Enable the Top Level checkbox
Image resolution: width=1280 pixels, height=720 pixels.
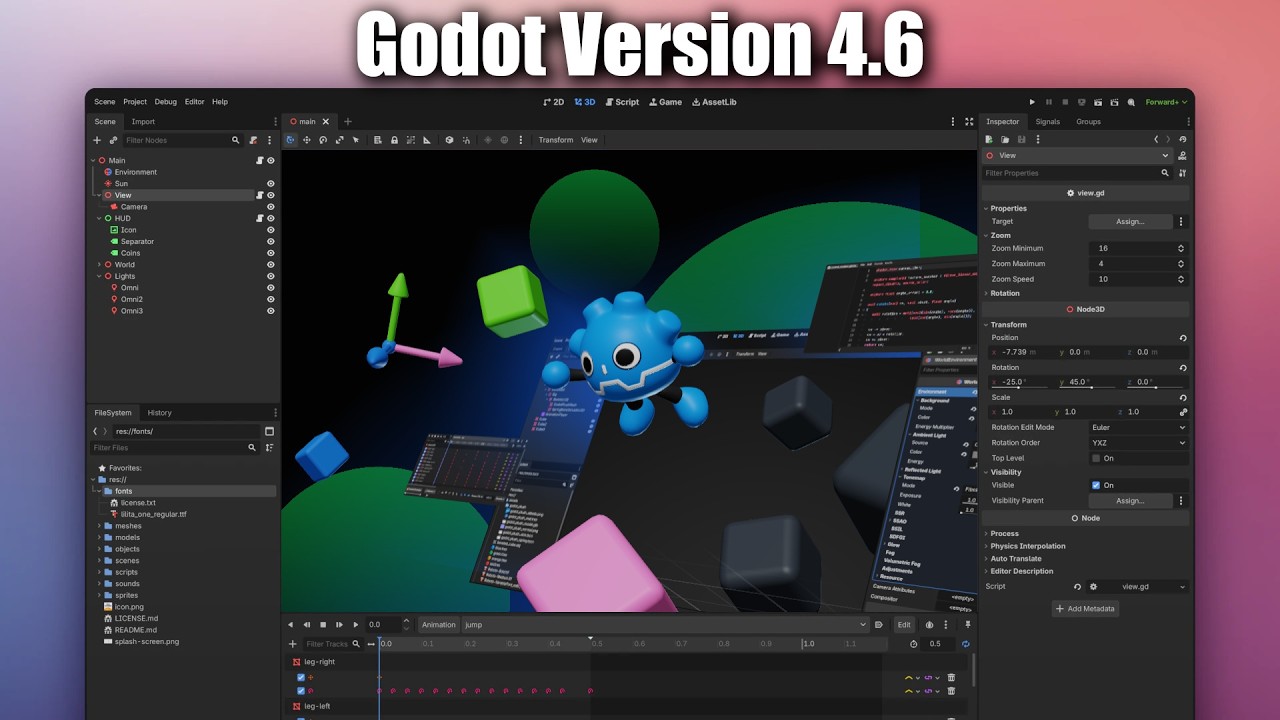pos(1096,458)
